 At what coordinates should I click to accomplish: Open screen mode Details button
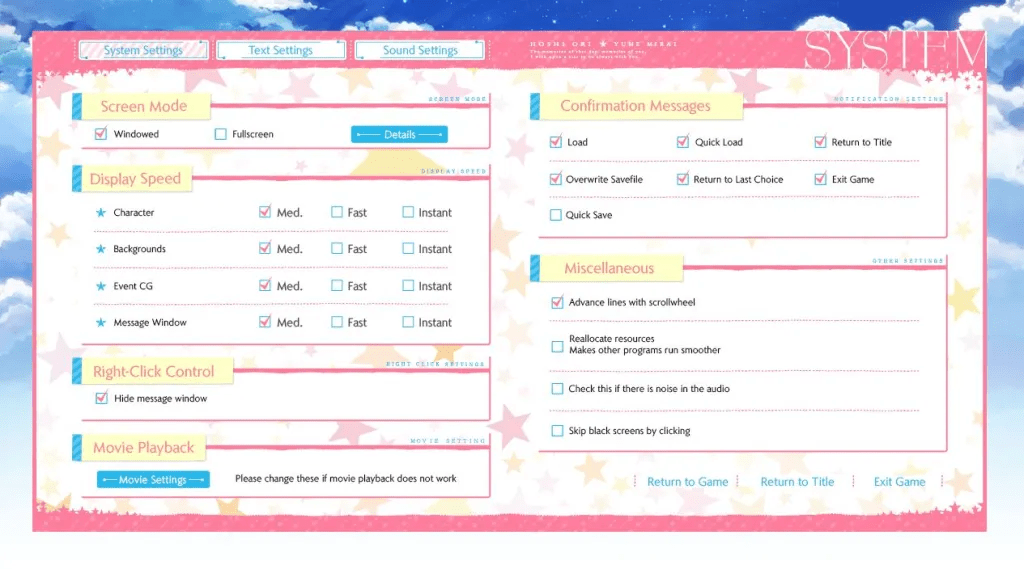[399, 135]
